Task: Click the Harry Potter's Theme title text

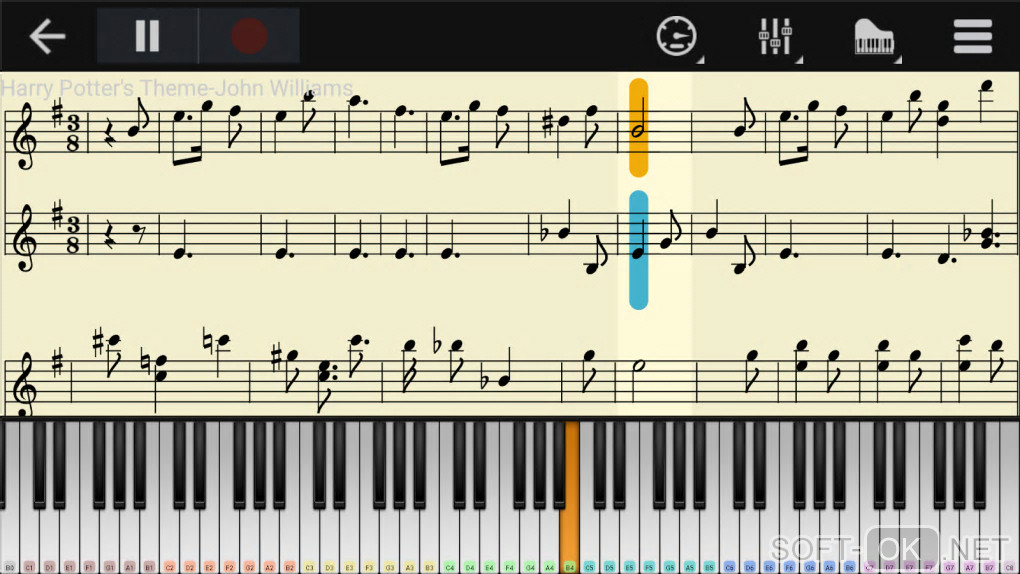Action: (x=177, y=88)
